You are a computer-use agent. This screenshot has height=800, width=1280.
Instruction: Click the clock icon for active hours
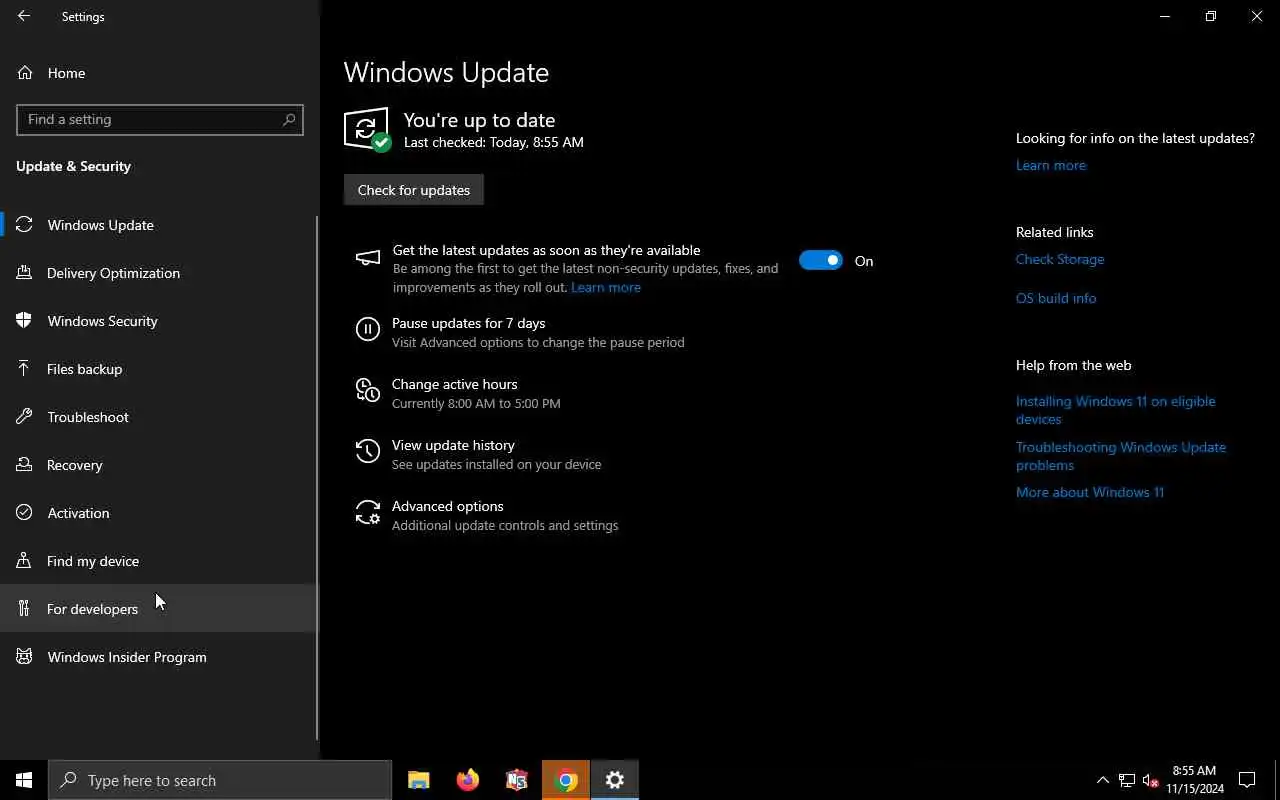(368, 390)
